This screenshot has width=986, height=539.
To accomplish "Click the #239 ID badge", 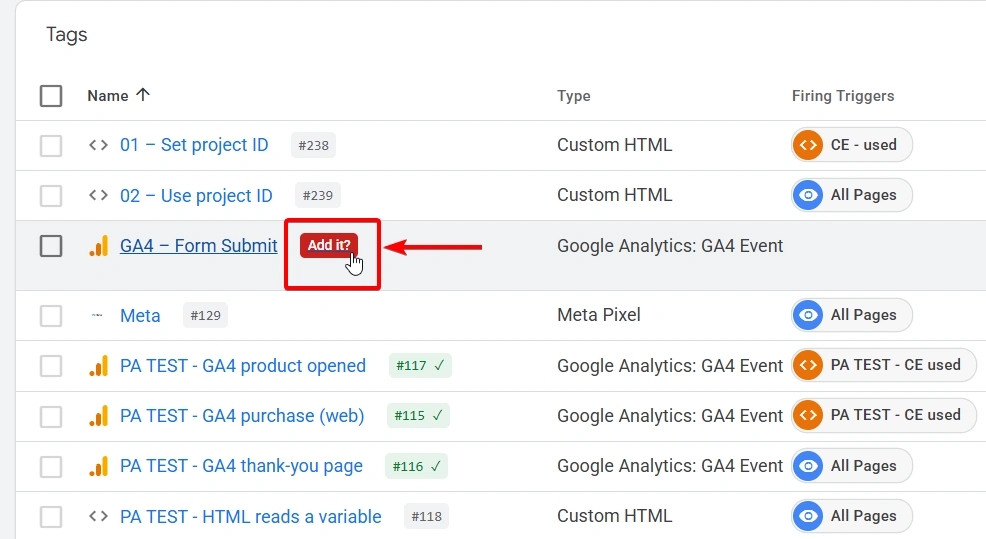I will pos(318,196).
